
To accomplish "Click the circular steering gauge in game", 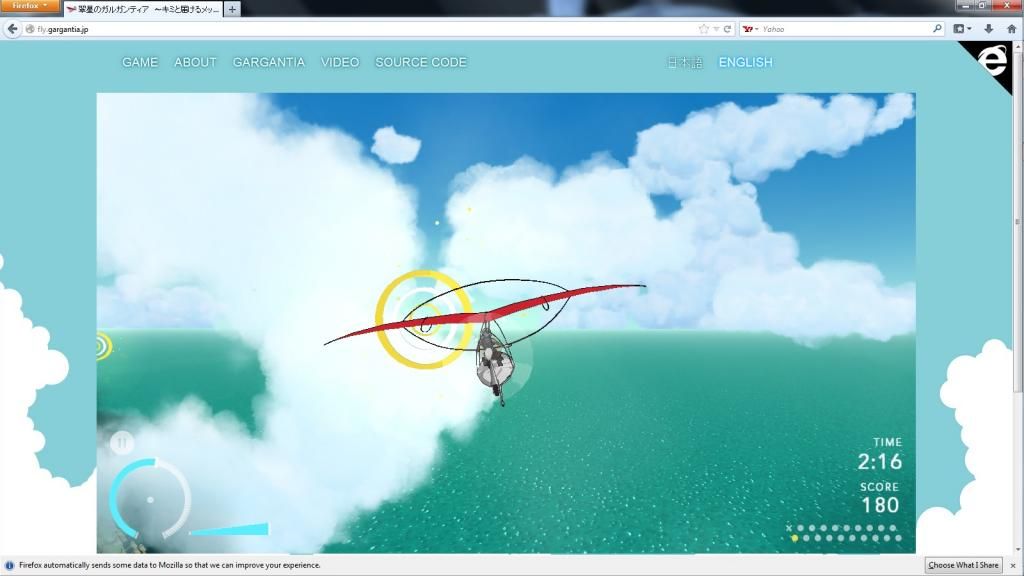I will pos(150,499).
